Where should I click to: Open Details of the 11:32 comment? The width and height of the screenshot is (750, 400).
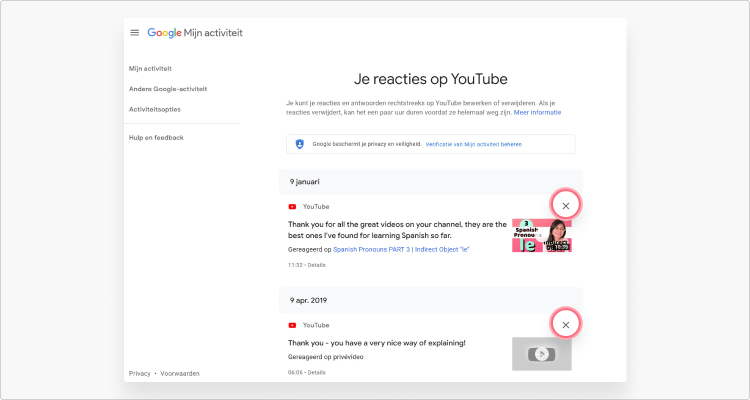click(316, 265)
